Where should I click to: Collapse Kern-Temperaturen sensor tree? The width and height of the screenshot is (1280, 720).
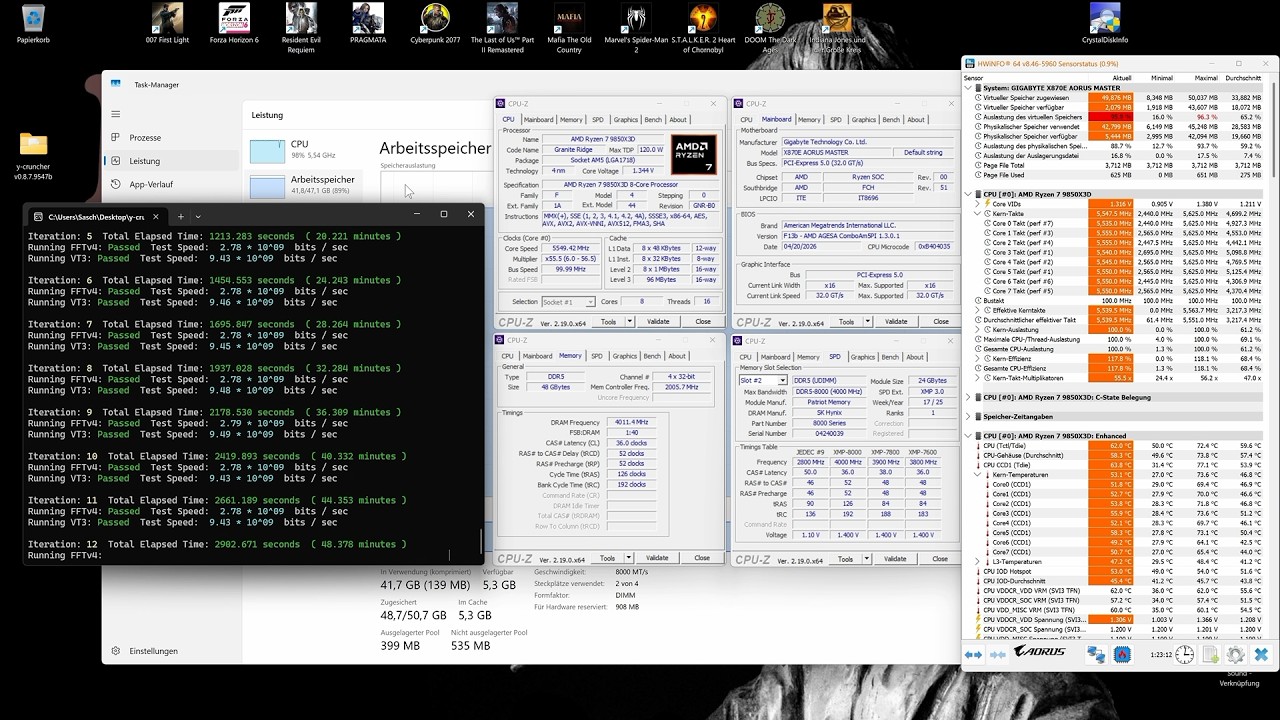point(978,475)
